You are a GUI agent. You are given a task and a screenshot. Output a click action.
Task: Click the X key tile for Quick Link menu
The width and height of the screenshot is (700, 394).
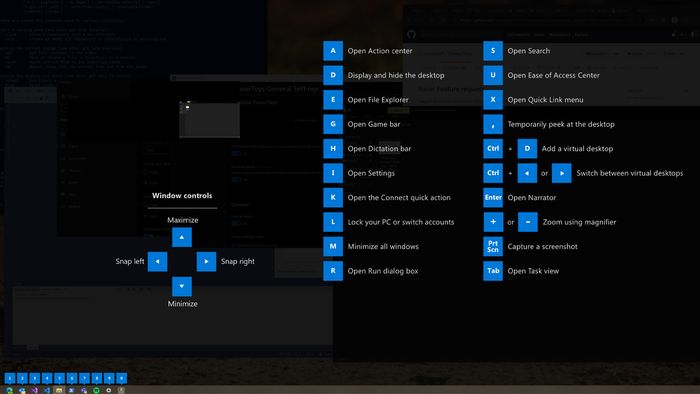pyautogui.click(x=493, y=100)
